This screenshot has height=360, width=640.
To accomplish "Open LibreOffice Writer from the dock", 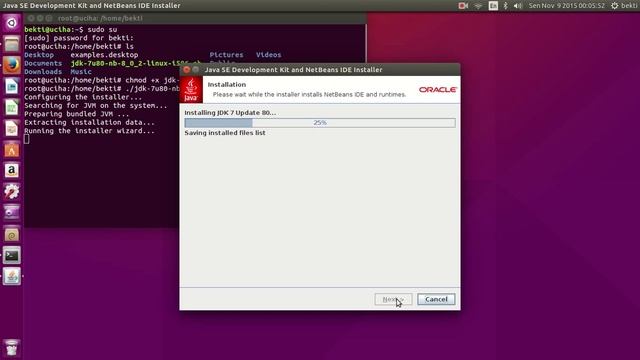I will coord(11,87).
